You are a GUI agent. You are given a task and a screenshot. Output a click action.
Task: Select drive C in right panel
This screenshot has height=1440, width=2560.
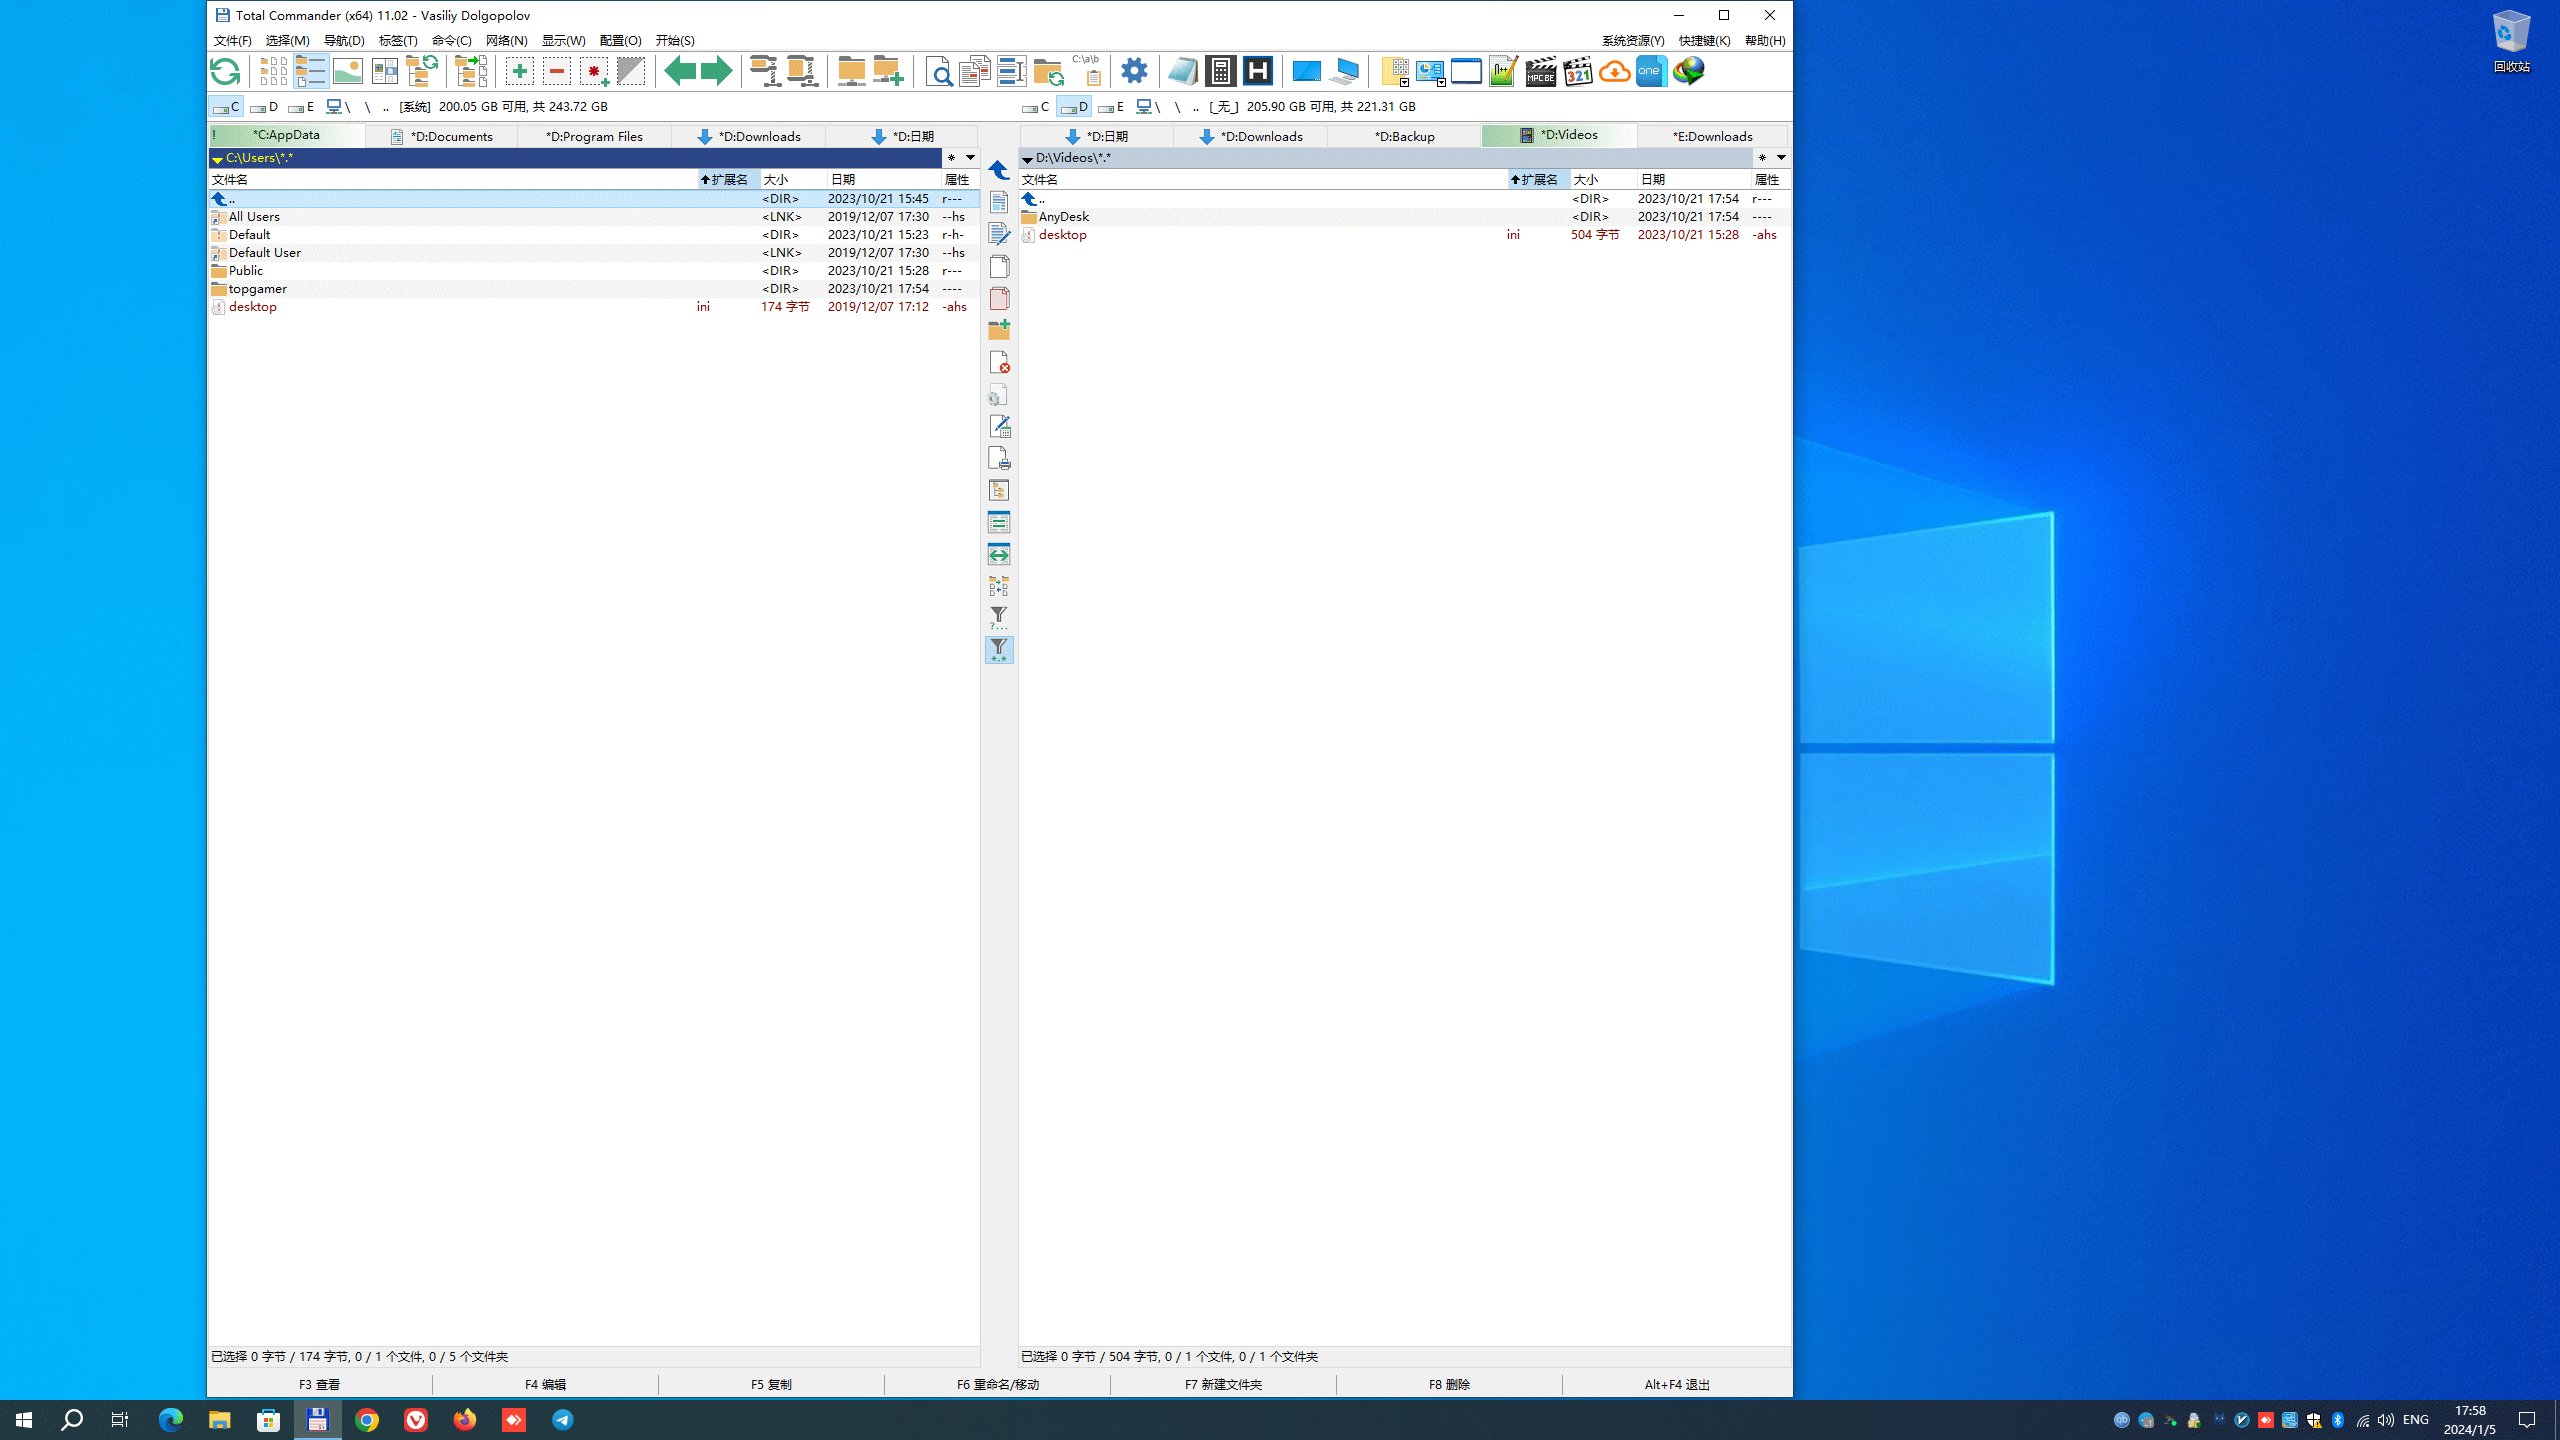(1036, 107)
